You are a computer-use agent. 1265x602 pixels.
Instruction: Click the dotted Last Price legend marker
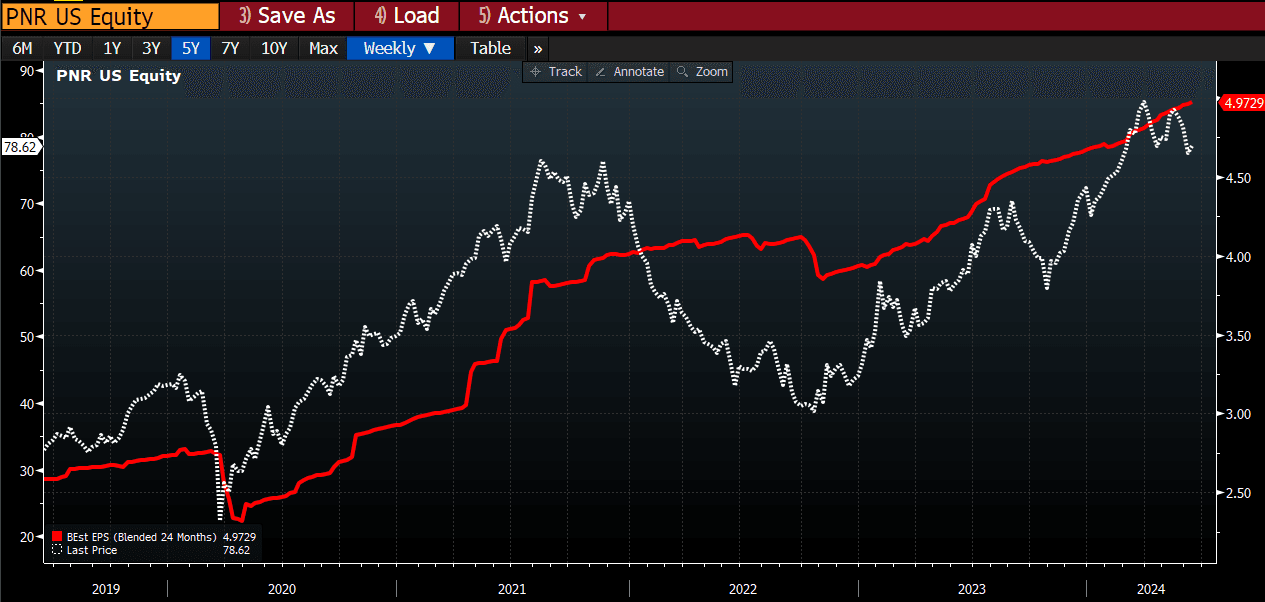click(x=56, y=550)
